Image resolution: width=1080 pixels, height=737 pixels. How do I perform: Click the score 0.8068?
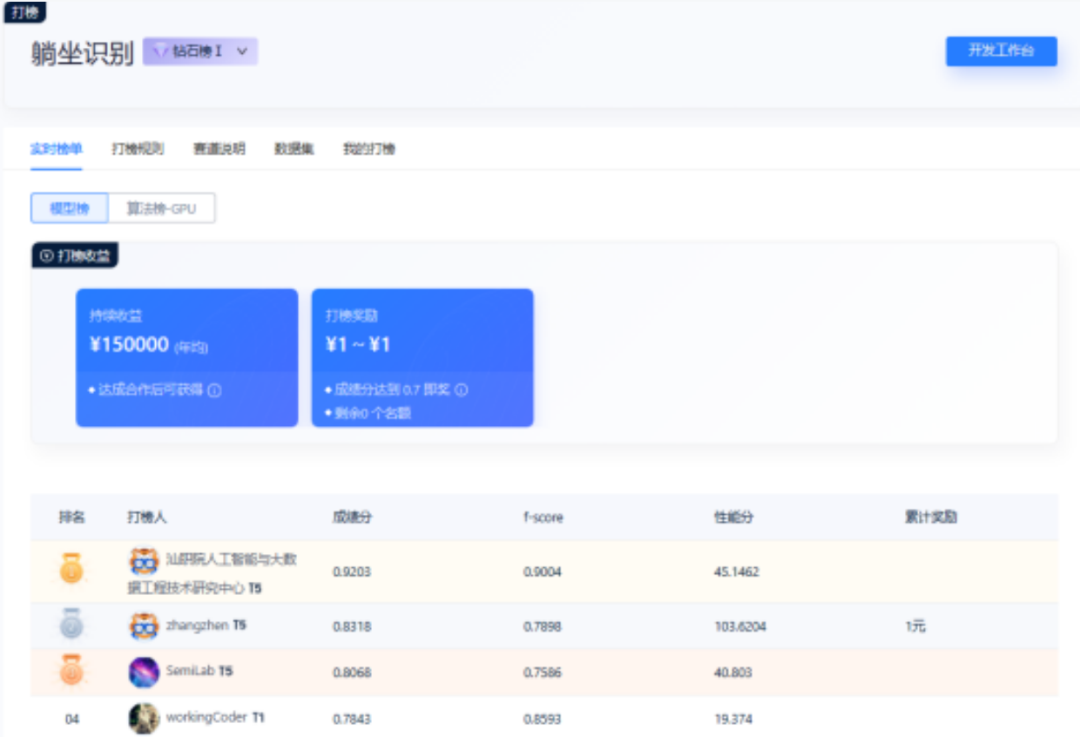coord(351,672)
